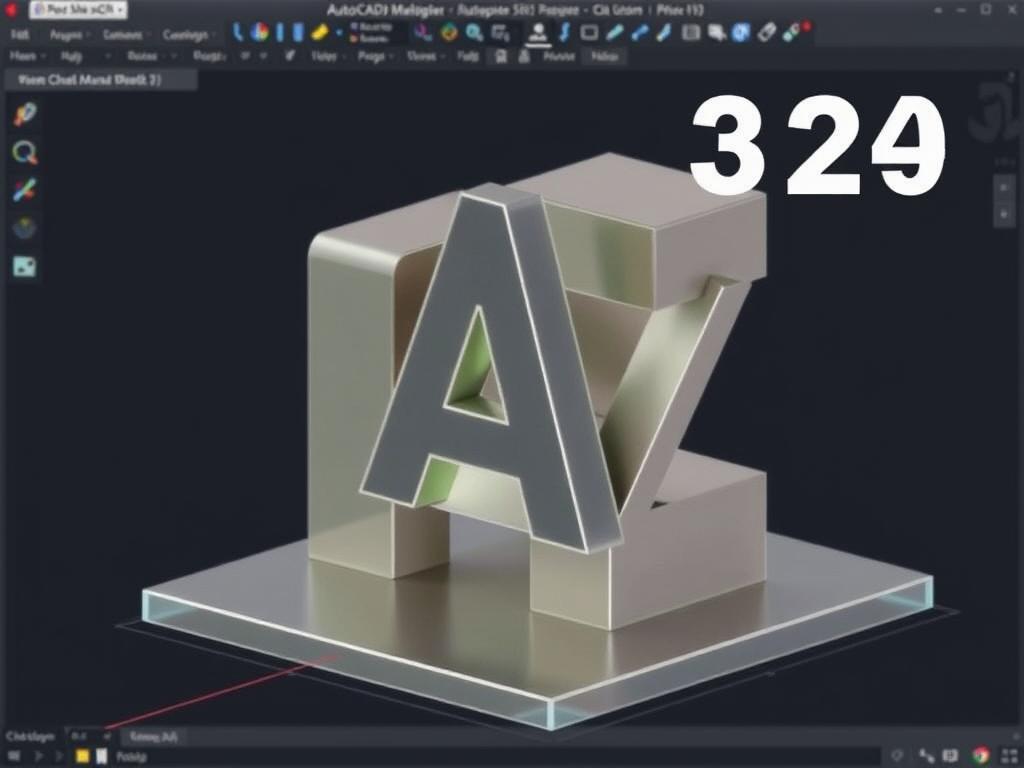Click the white page icon in status bar
Image resolution: width=1024 pixels, height=768 pixels.
click(x=102, y=756)
